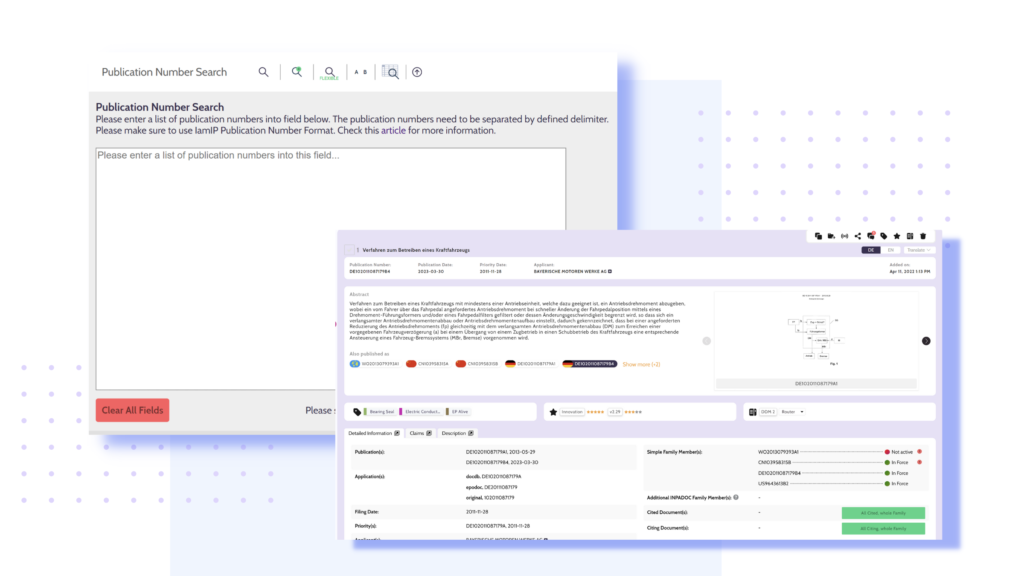1024x576 pixels.
Task: Open the Translate dropdown
Action: (918, 250)
